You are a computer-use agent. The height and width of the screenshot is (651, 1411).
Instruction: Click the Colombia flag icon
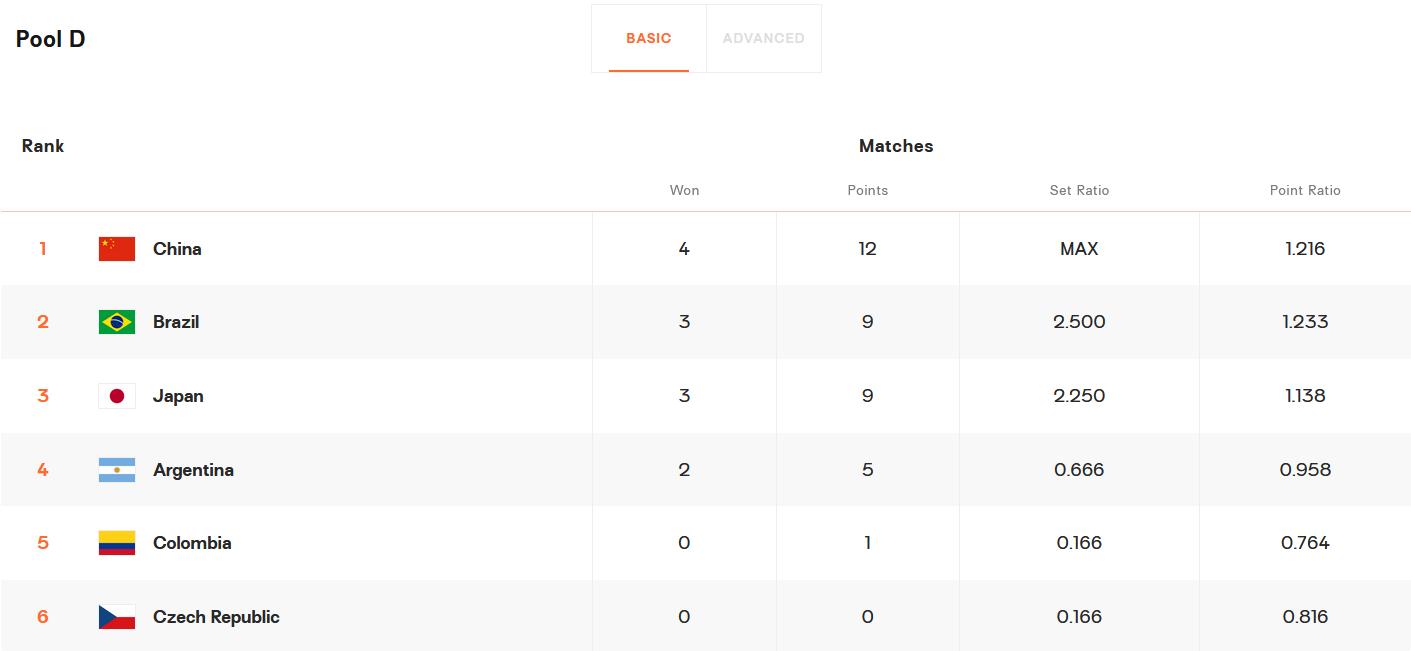click(117, 543)
